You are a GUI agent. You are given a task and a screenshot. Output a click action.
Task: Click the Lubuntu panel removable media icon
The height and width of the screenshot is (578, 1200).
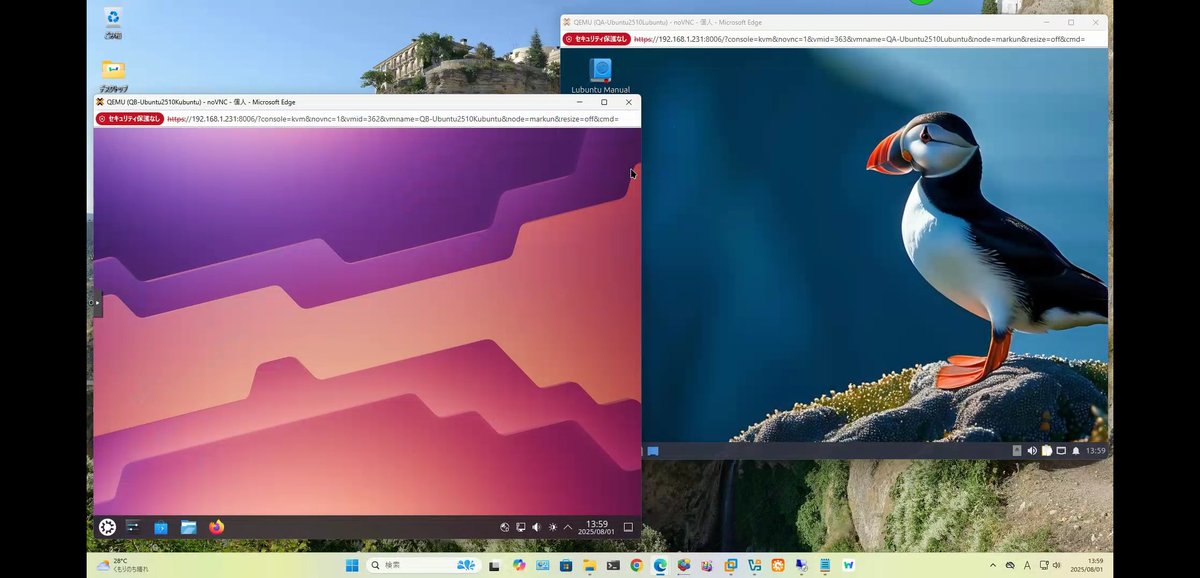click(x=1017, y=451)
